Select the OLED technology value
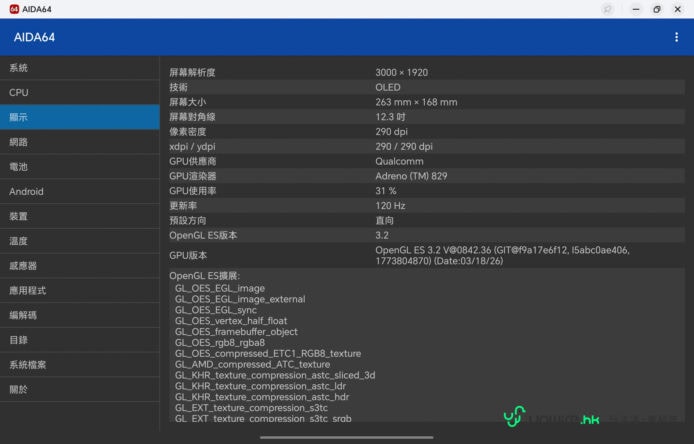This screenshot has width=694, height=444. point(388,87)
